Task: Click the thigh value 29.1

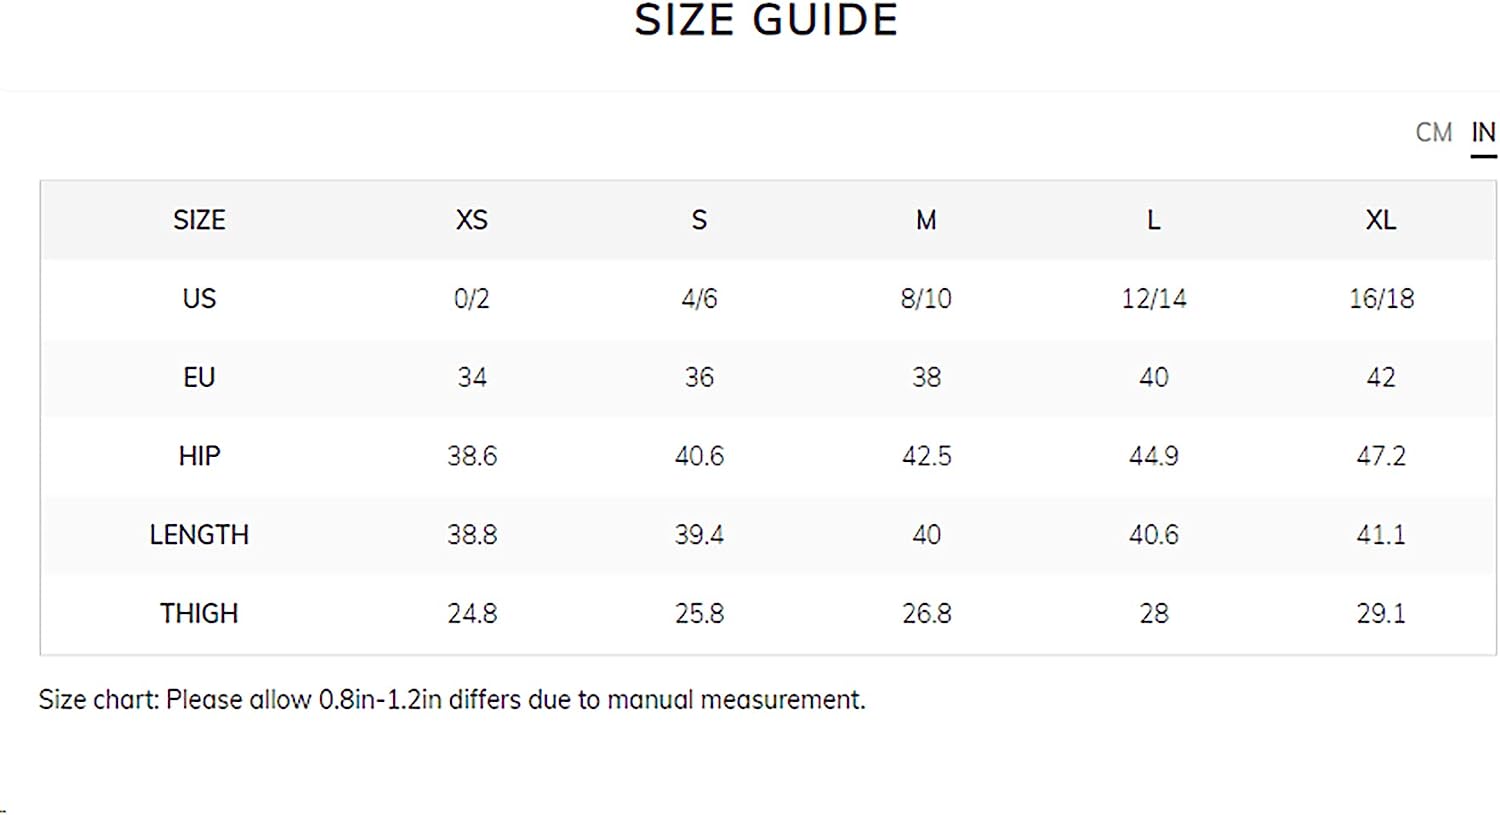Action: 1381,613
